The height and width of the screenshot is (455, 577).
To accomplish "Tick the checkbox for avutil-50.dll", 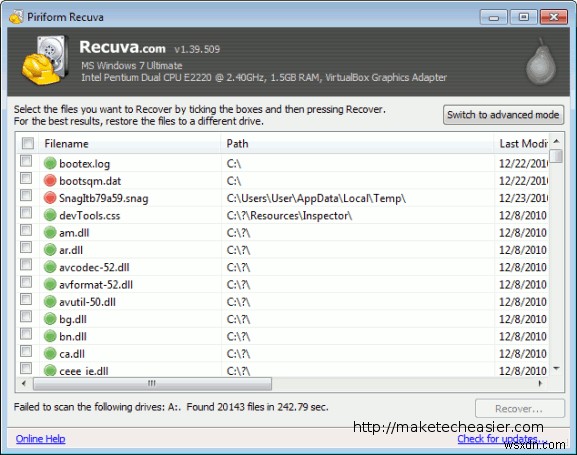I will coord(26,299).
